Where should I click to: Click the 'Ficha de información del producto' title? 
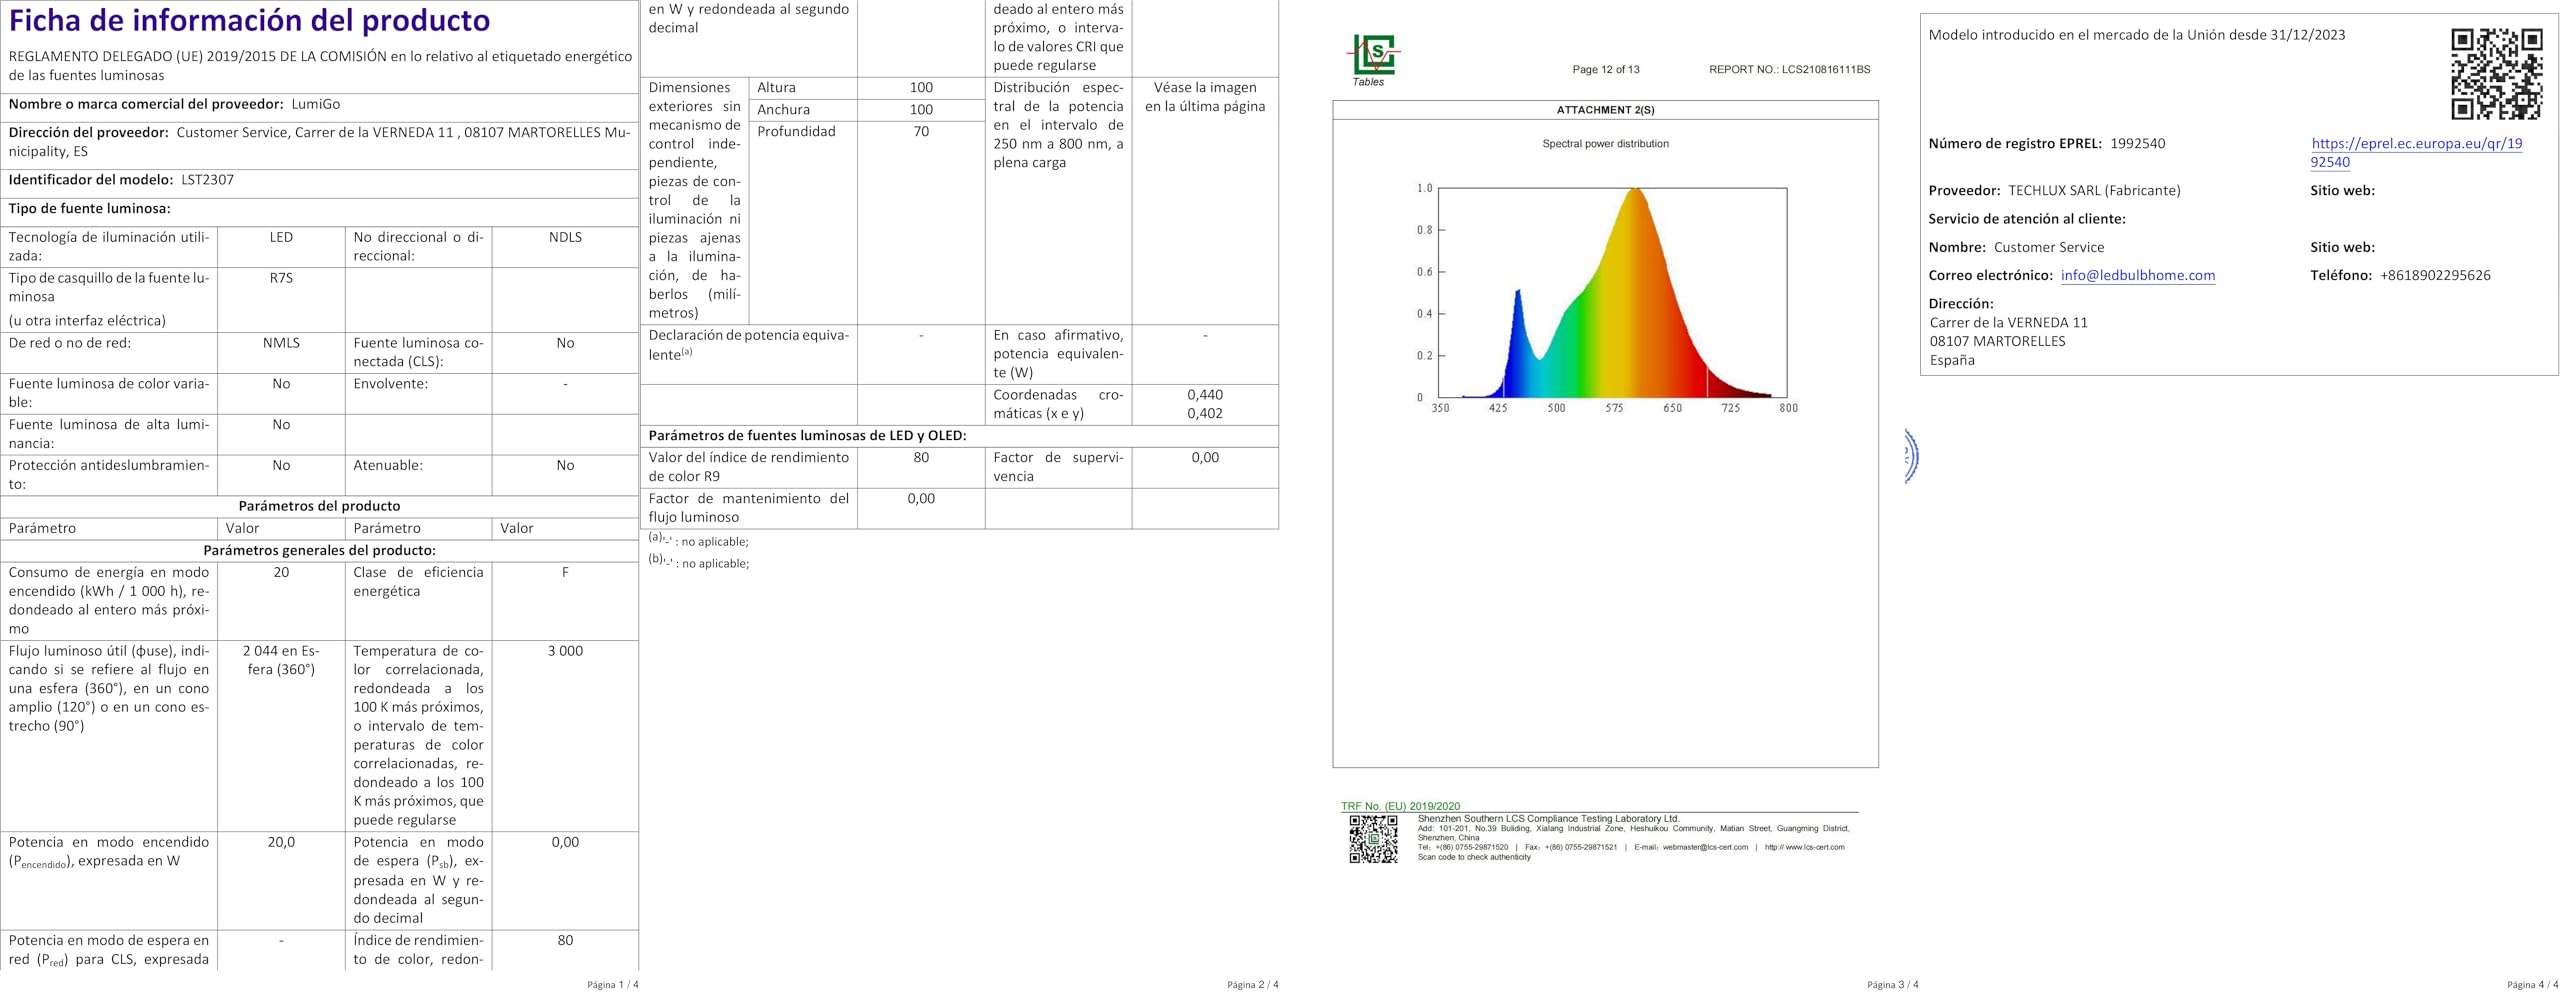pyautogui.click(x=250, y=20)
